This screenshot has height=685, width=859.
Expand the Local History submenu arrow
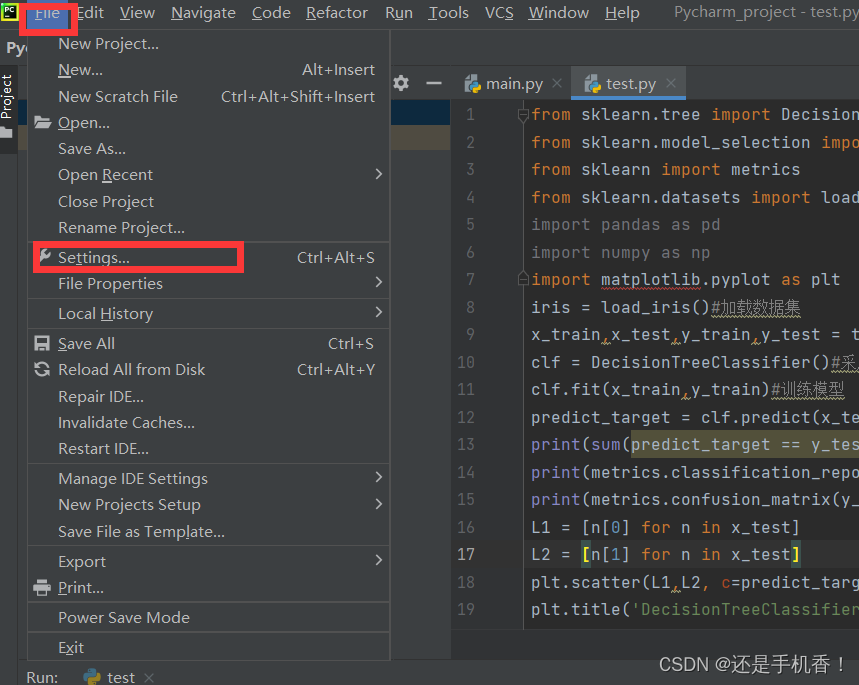[379, 313]
